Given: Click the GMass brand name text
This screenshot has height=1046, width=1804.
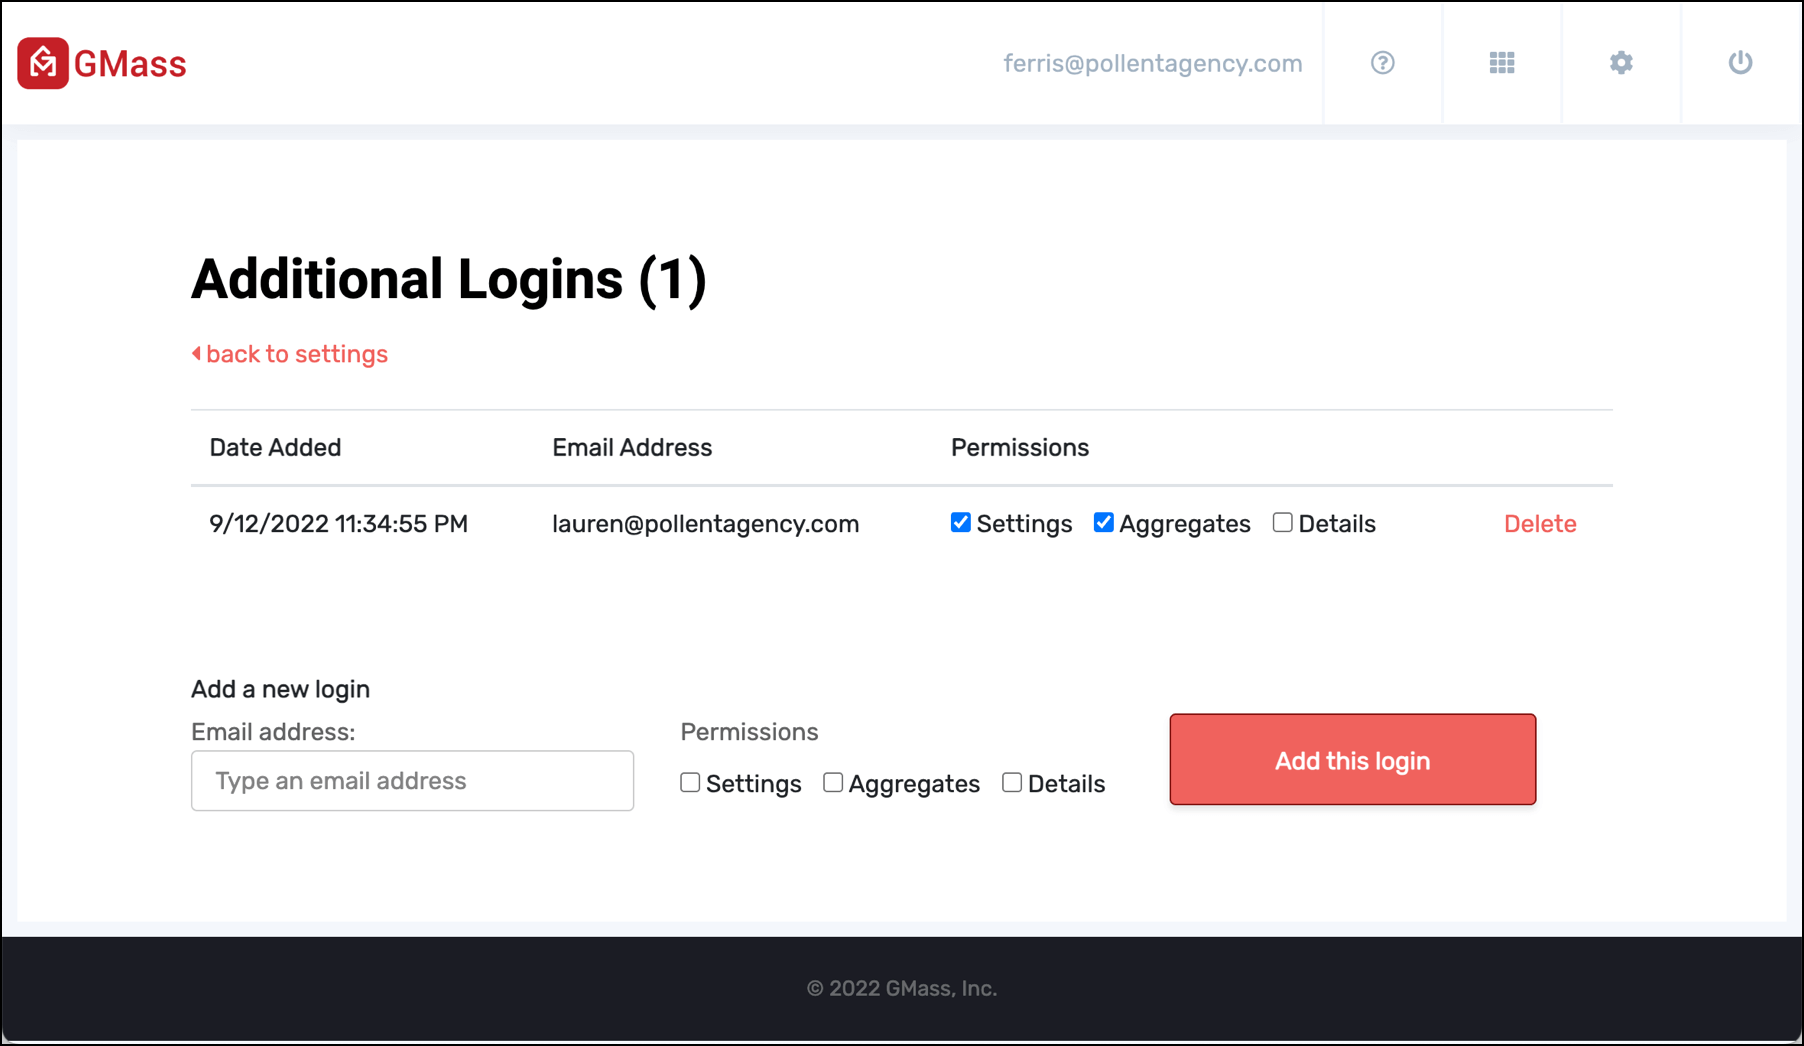Looking at the screenshot, I should pos(130,64).
